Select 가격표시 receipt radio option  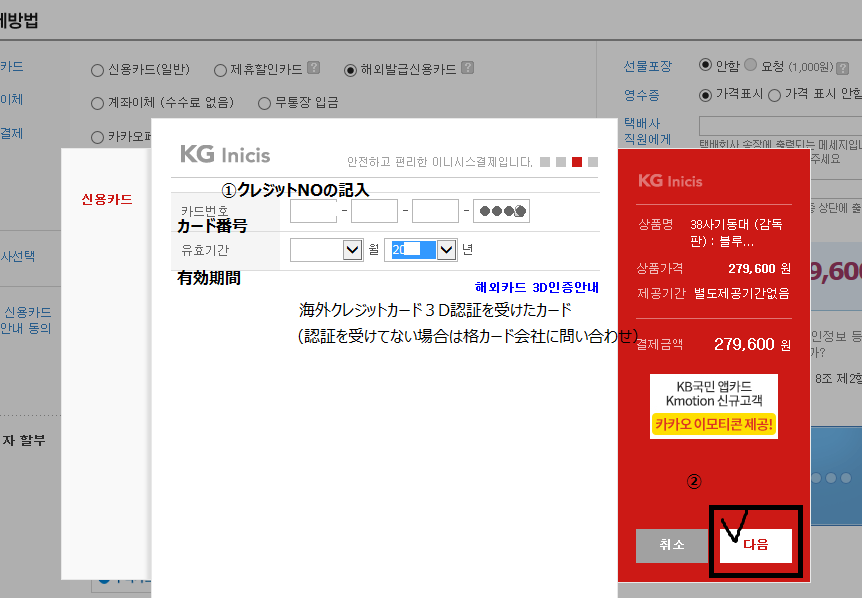click(705, 95)
